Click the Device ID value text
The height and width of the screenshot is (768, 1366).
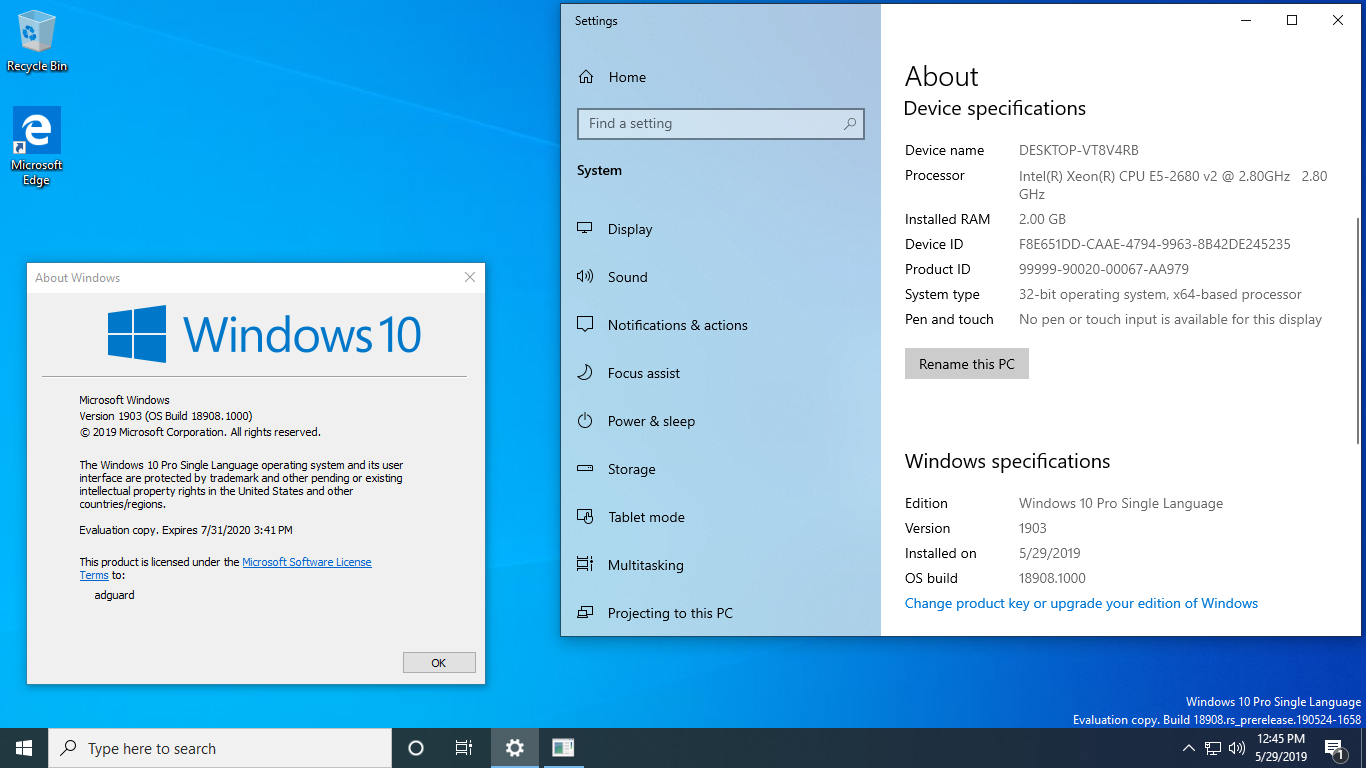(x=1155, y=244)
